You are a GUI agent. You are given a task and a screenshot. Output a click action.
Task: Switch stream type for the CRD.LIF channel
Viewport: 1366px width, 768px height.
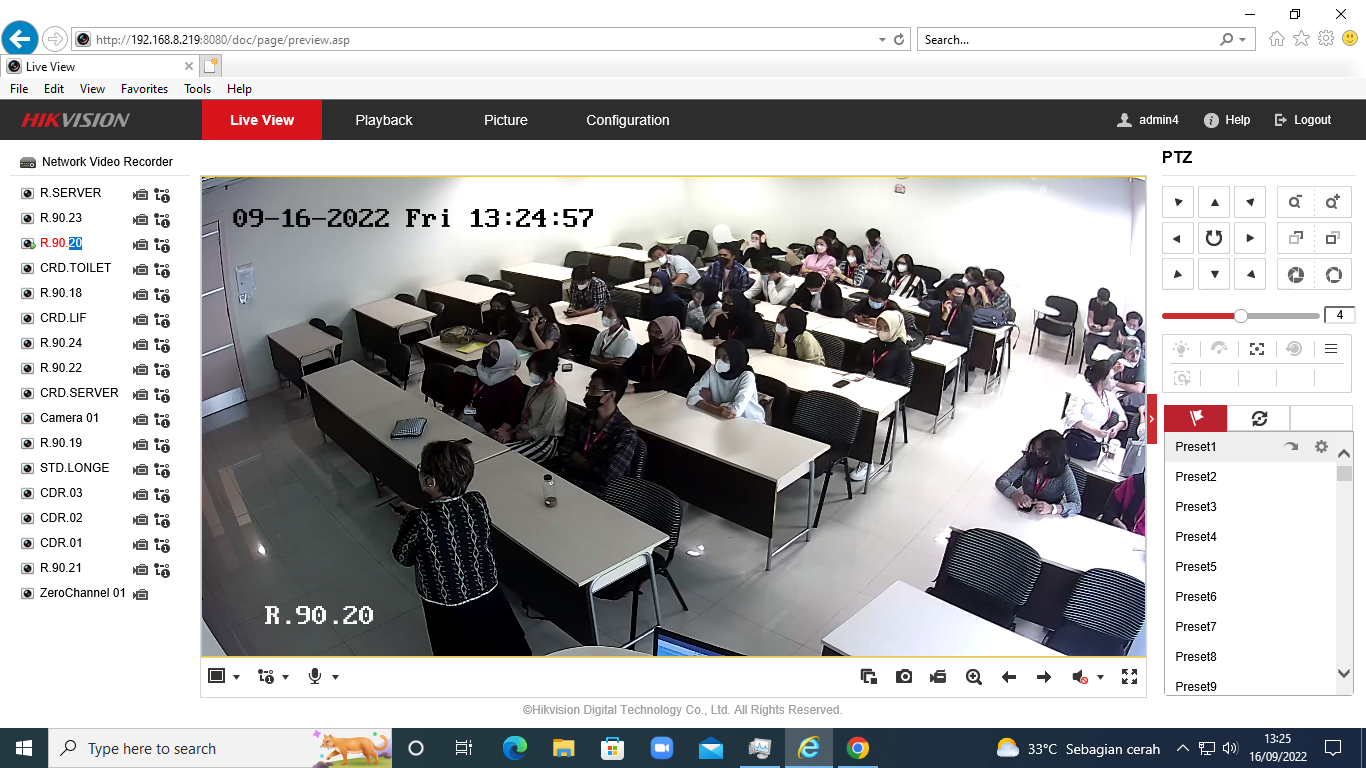pyautogui.click(x=162, y=320)
